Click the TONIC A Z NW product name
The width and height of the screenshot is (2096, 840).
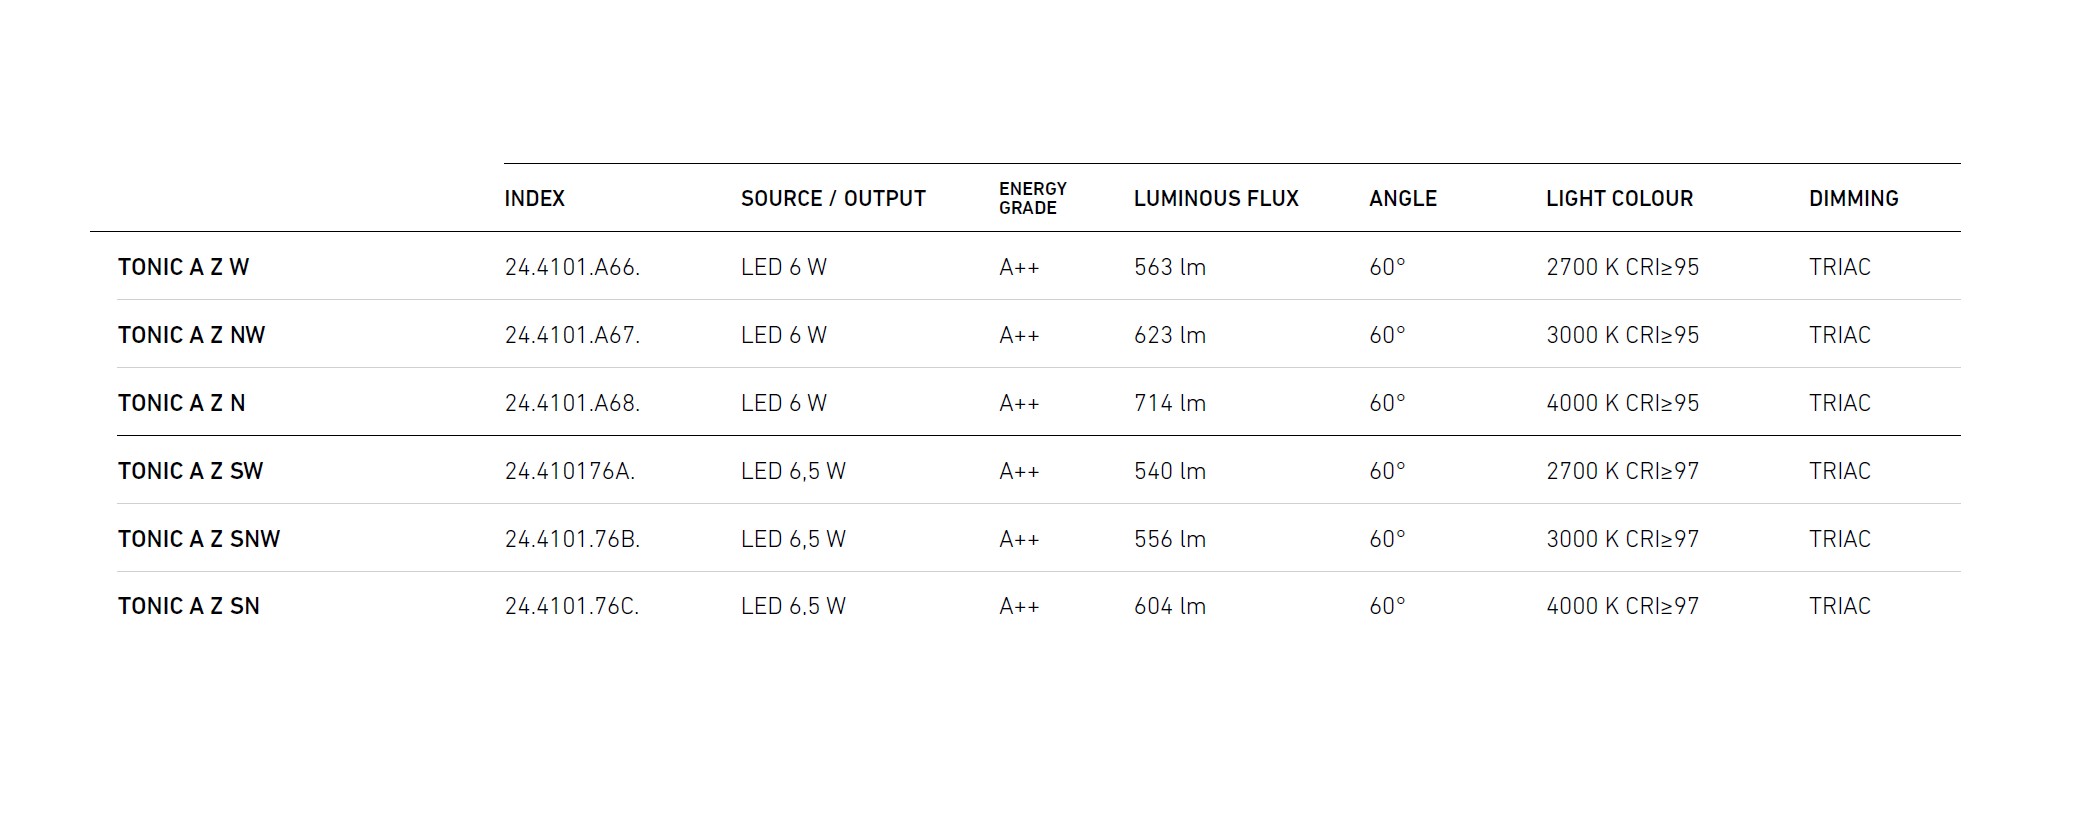(191, 335)
